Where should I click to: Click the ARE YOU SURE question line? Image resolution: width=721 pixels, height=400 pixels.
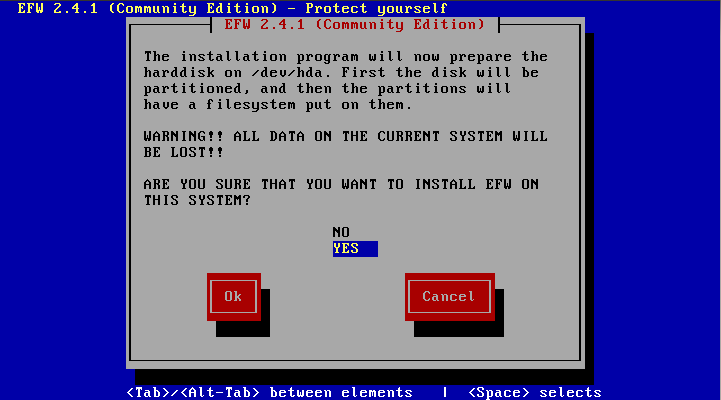(x=341, y=184)
